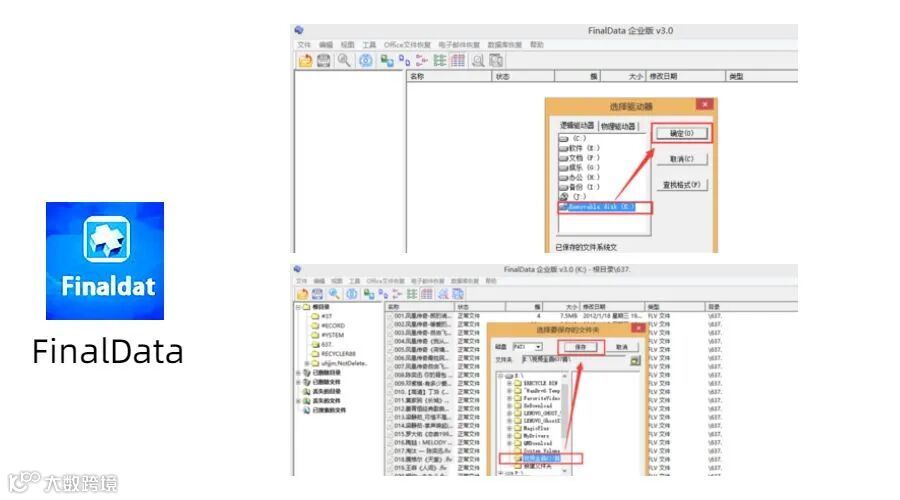
Task: Click the disk Save icon in upper window toolbar
Action: pos(324,60)
